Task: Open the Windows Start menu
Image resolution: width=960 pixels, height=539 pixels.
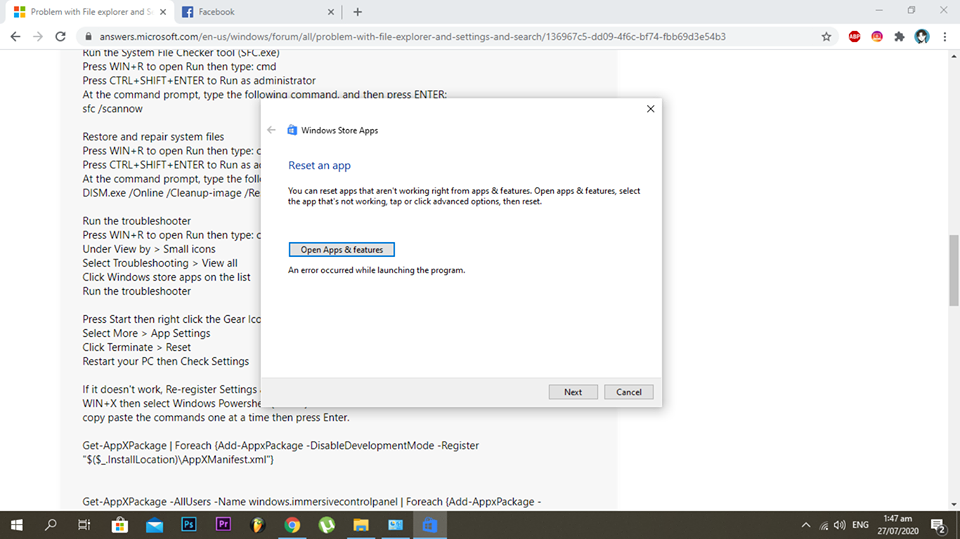Action: pyautogui.click(x=17, y=525)
